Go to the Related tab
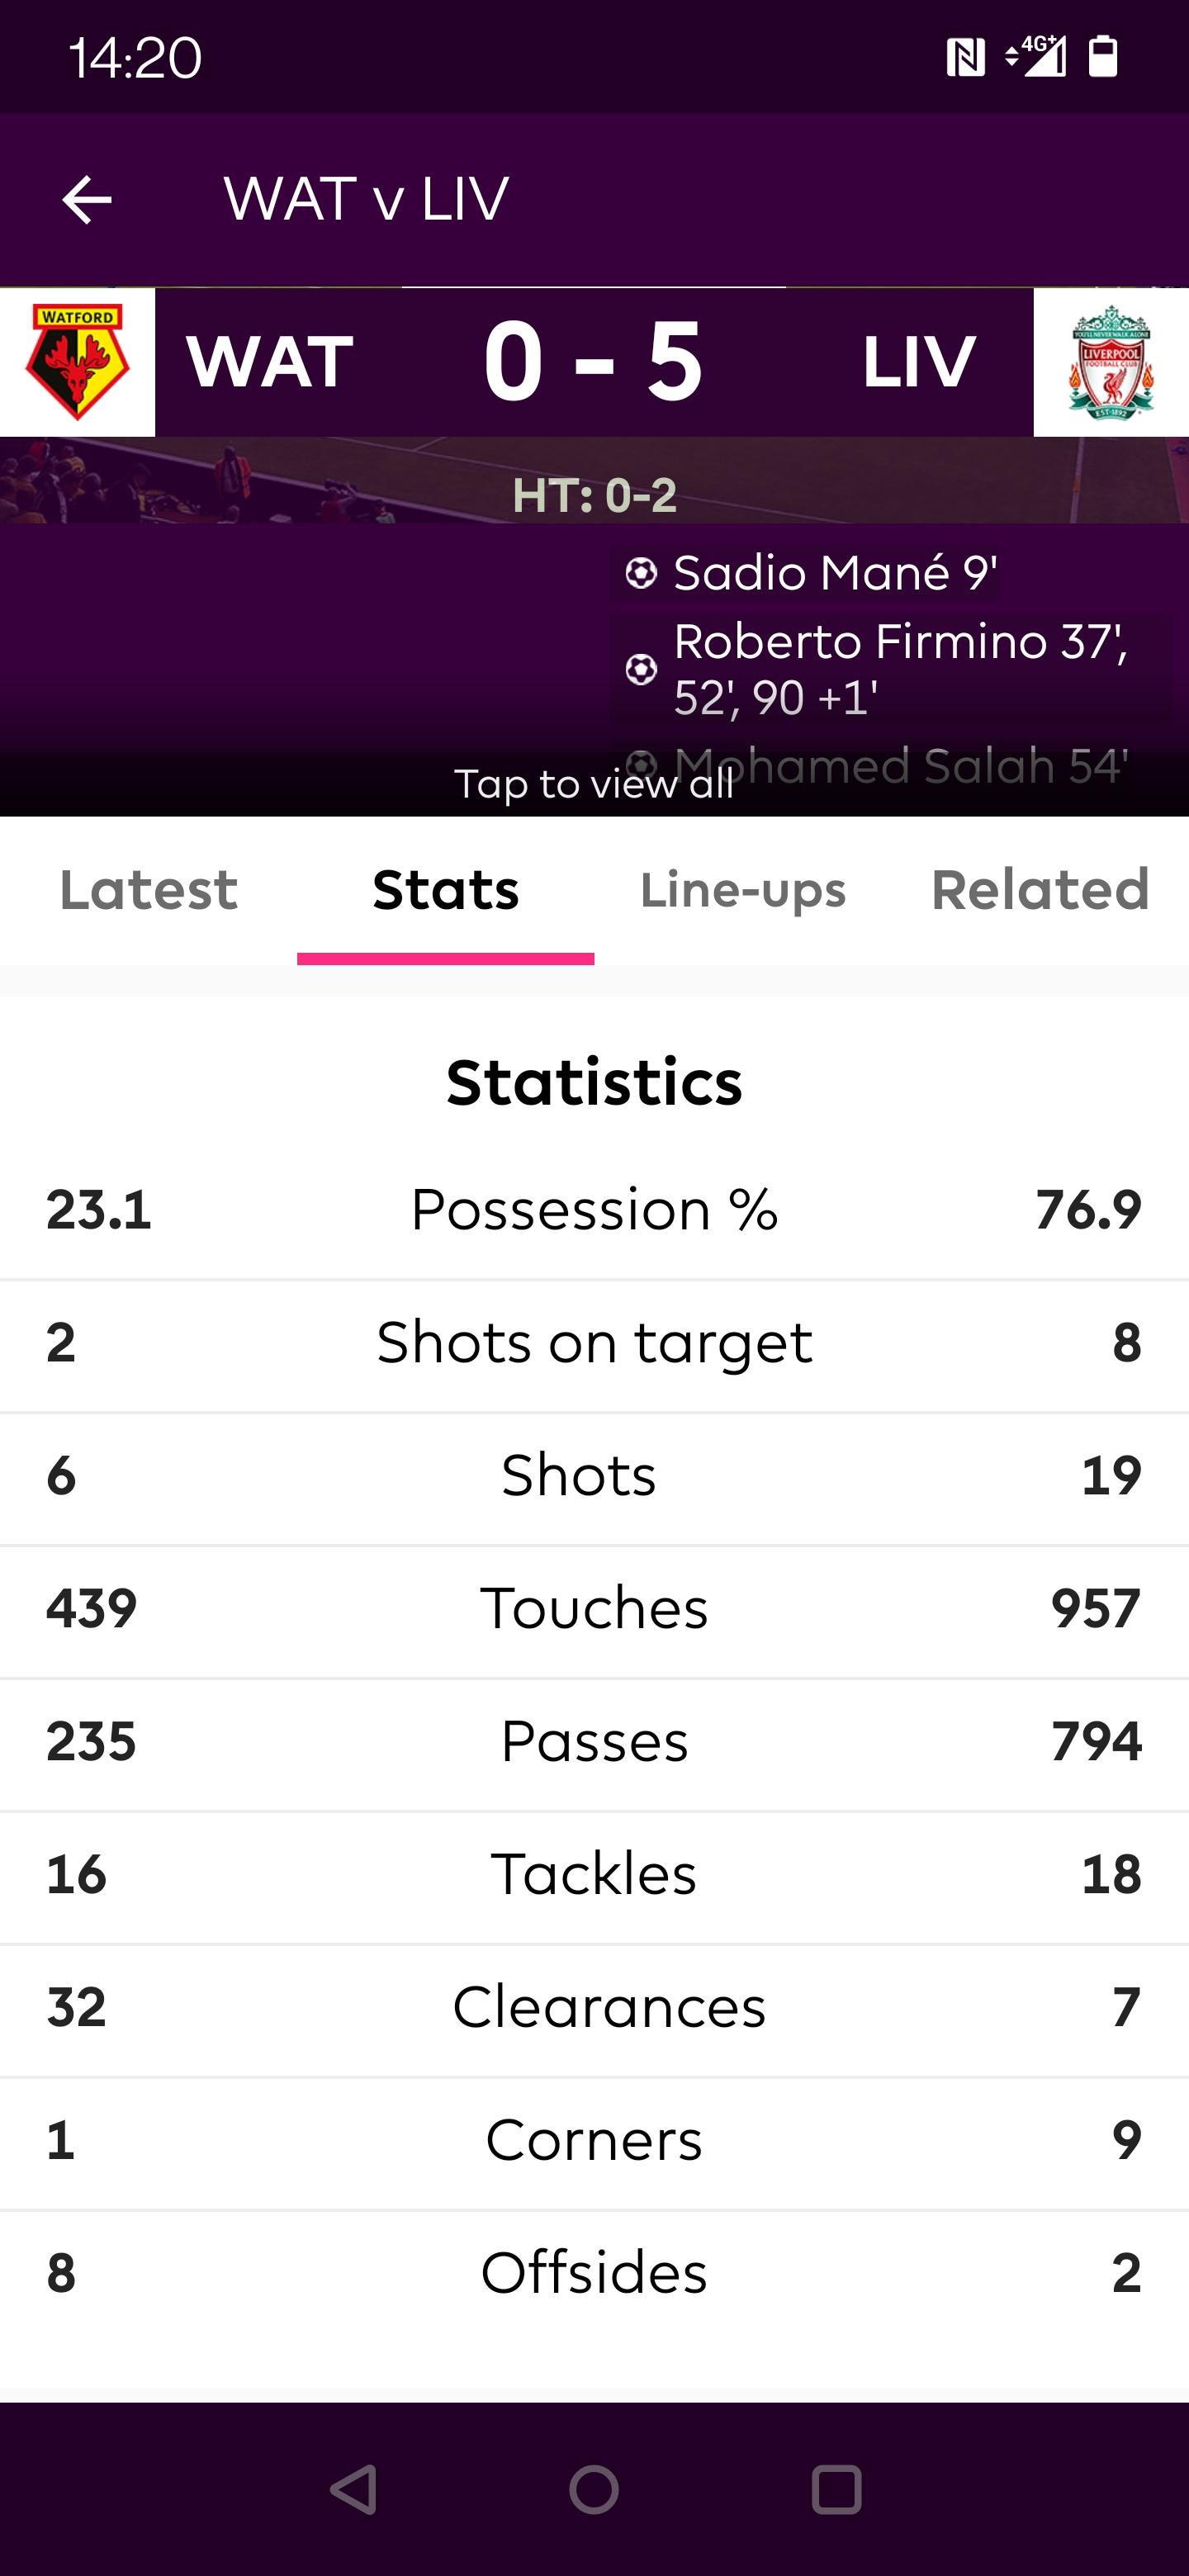 1040,890
